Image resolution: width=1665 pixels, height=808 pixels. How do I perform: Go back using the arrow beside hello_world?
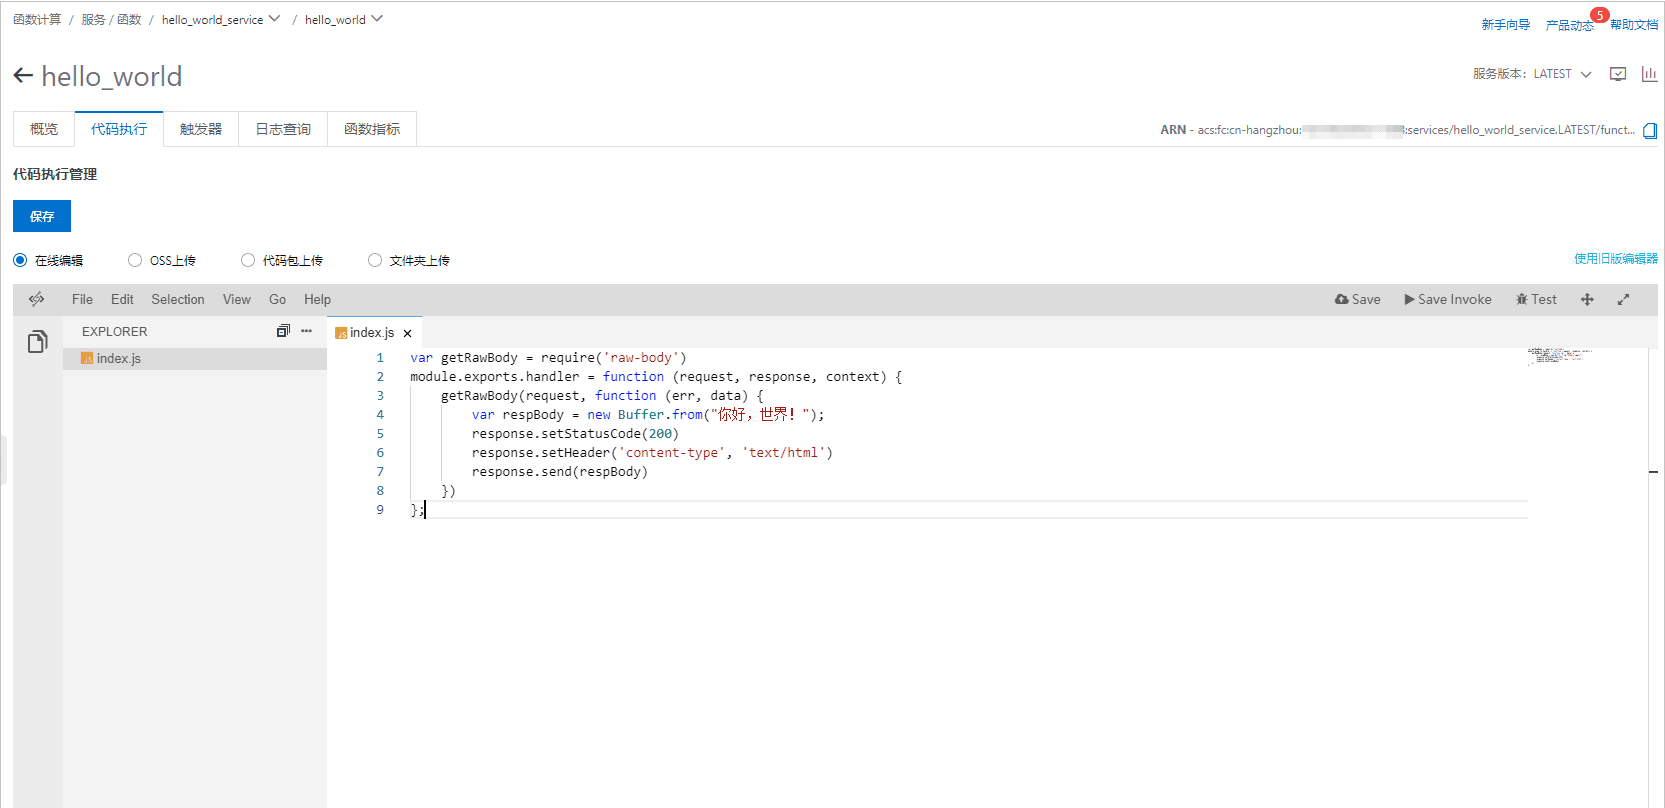pyautogui.click(x=23, y=76)
